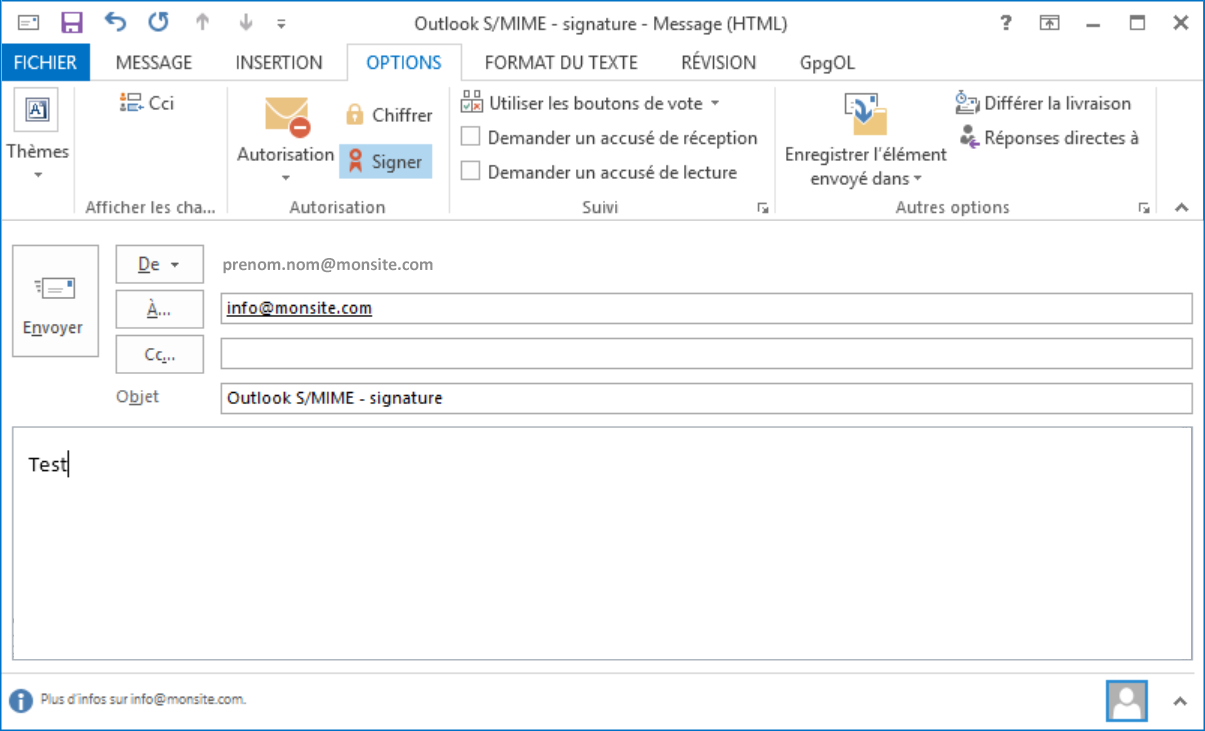Click Plus d'infos sur info@monsite.com
This screenshot has height=731, width=1205.
click(143, 700)
